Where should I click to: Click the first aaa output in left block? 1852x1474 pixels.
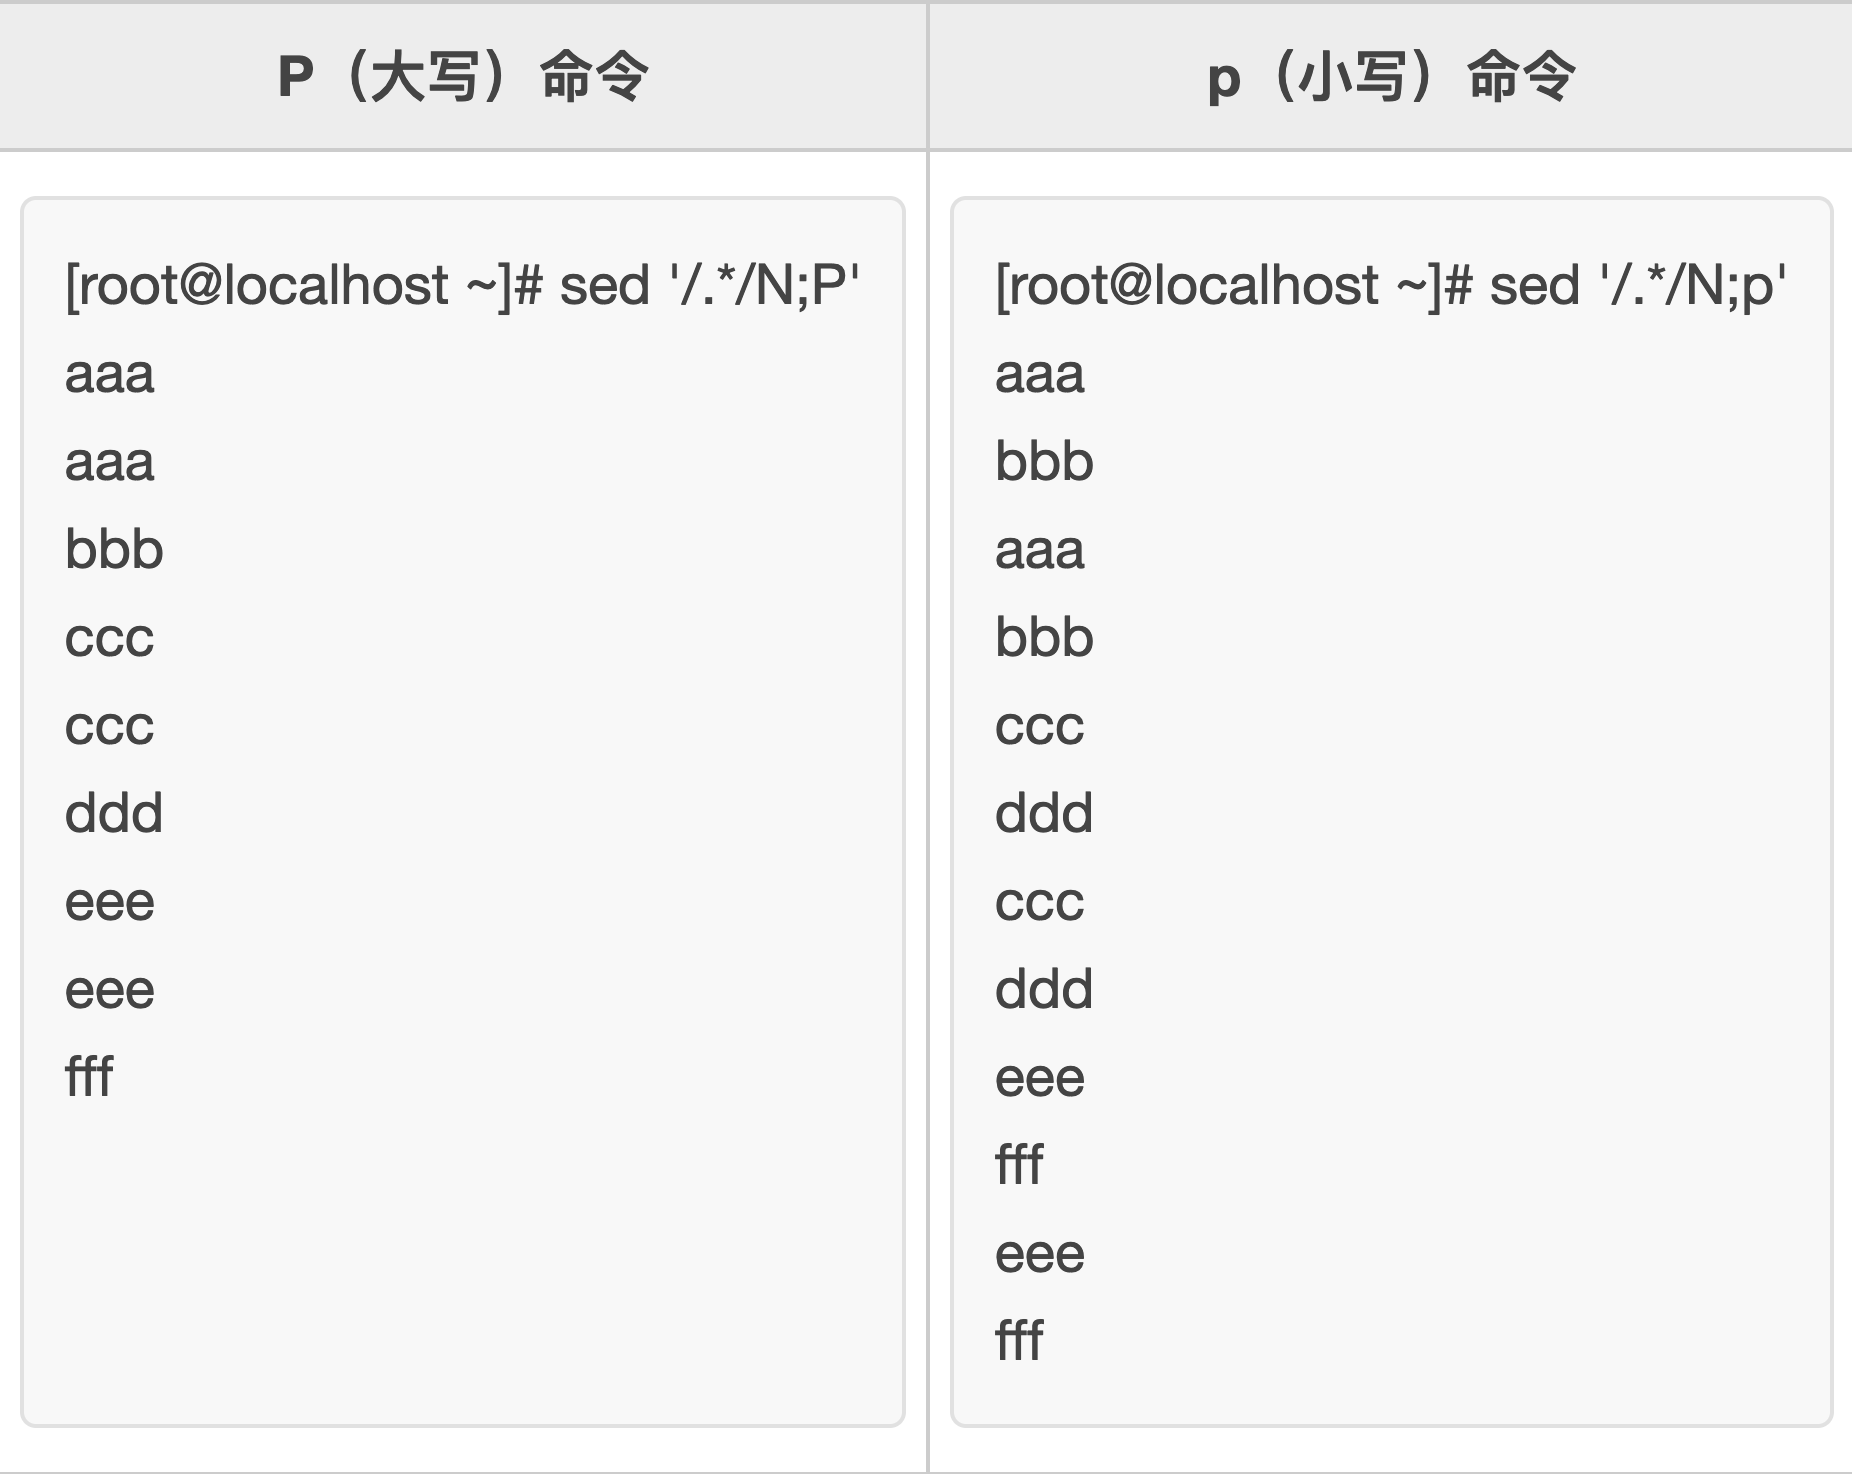pos(110,375)
